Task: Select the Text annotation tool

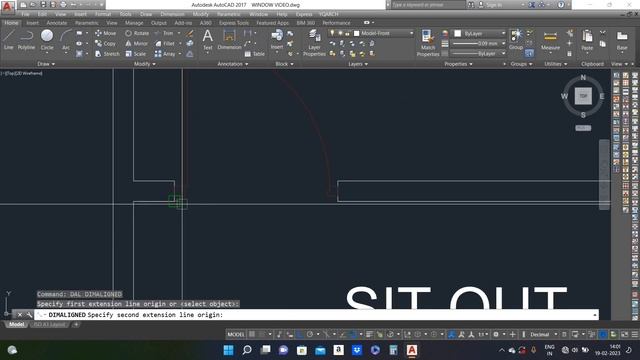Action: click(208, 40)
